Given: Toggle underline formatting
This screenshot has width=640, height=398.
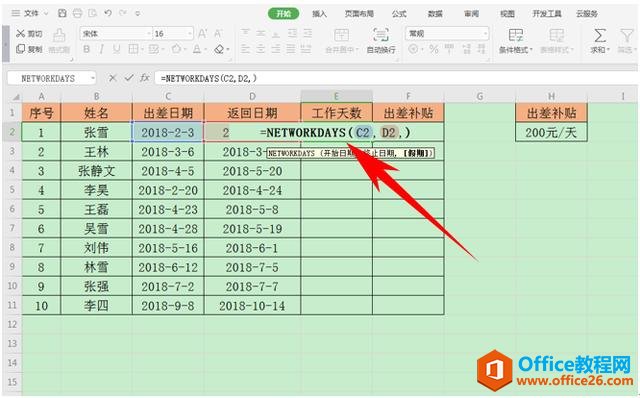Looking at the screenshot, I should [x=116, y=49].
